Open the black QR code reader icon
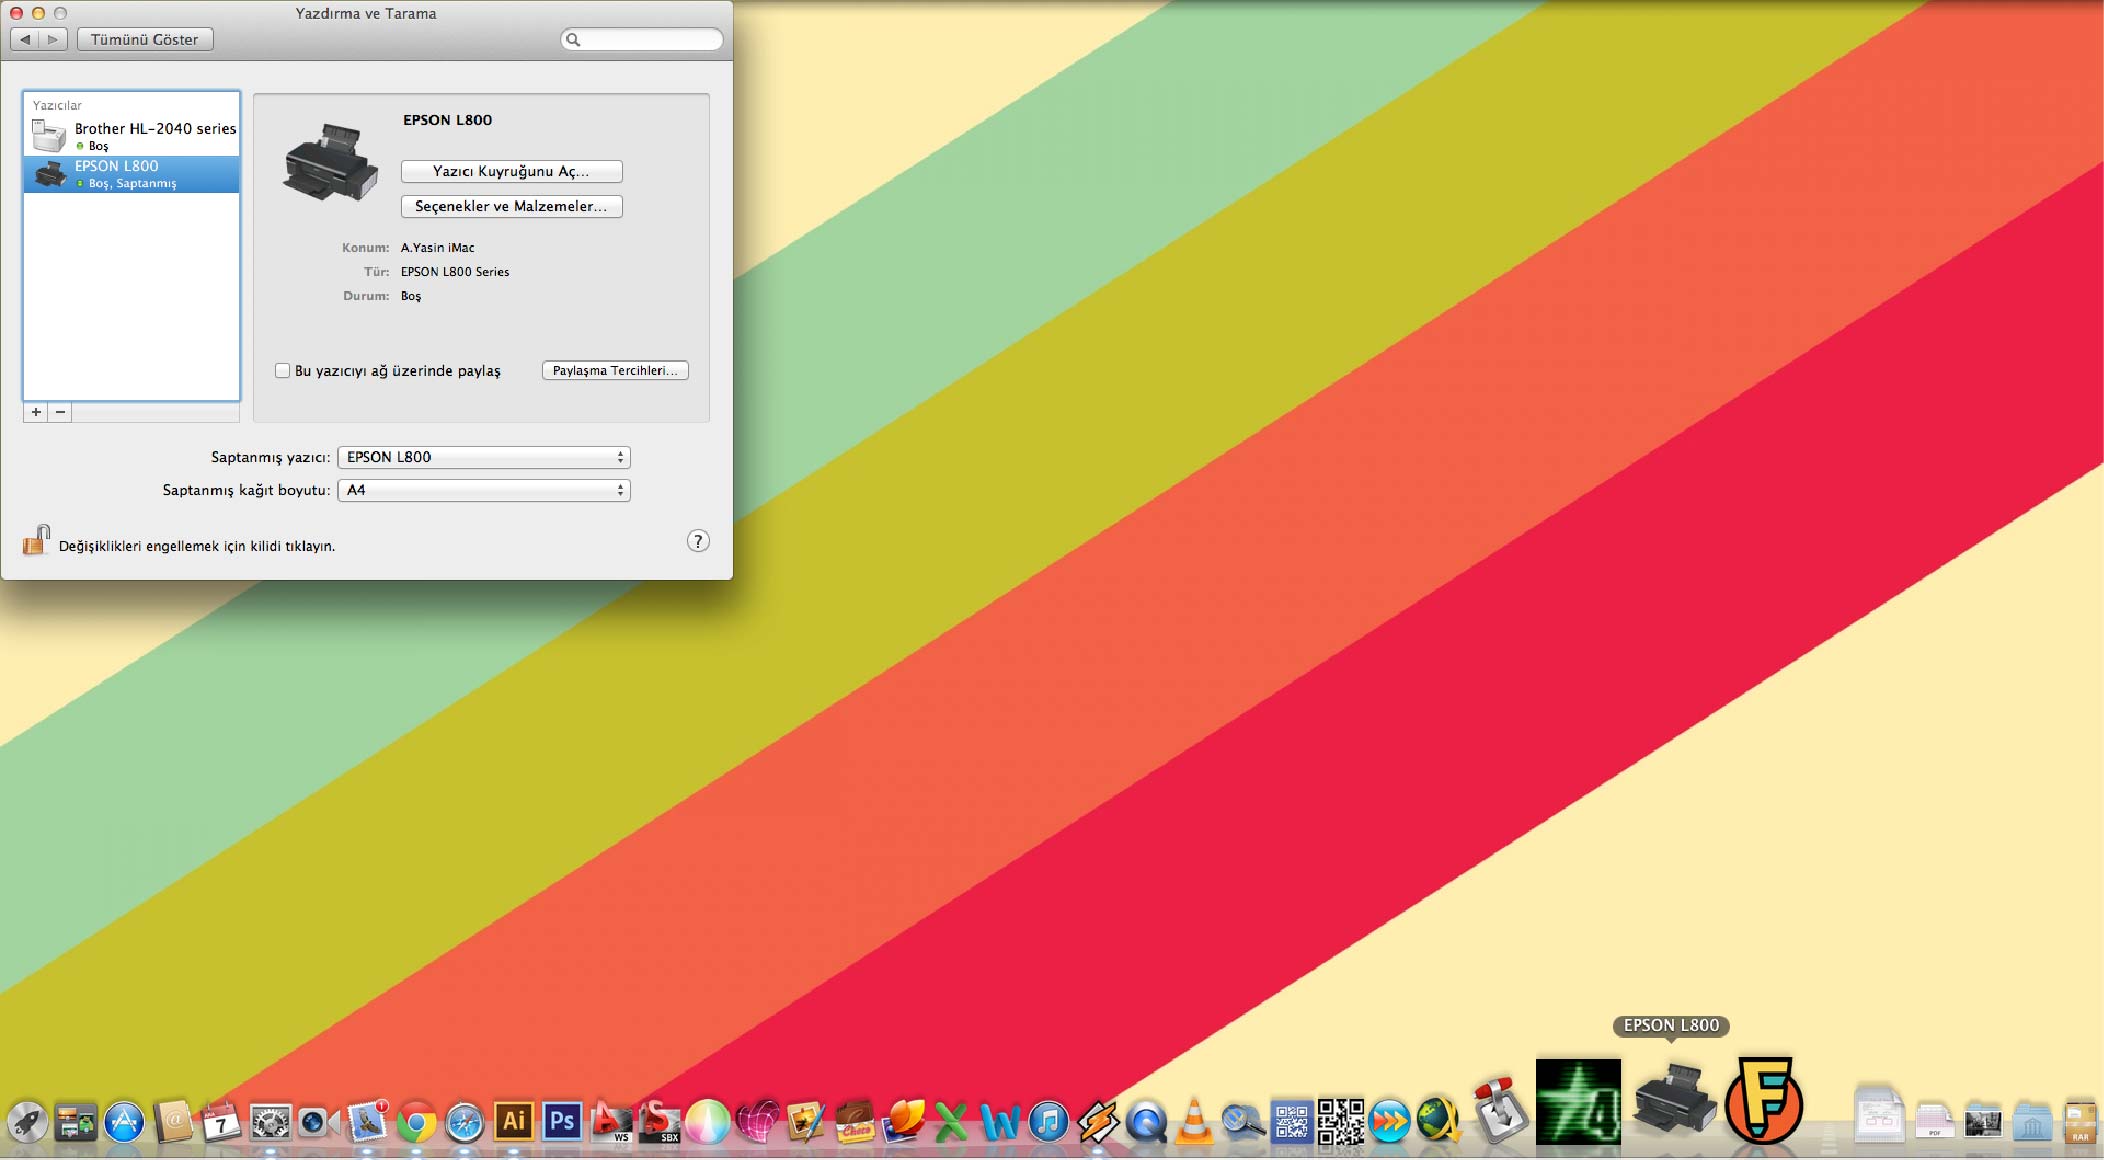The height and width of the screenshot is (1160, 2104). (1341, 1121)
